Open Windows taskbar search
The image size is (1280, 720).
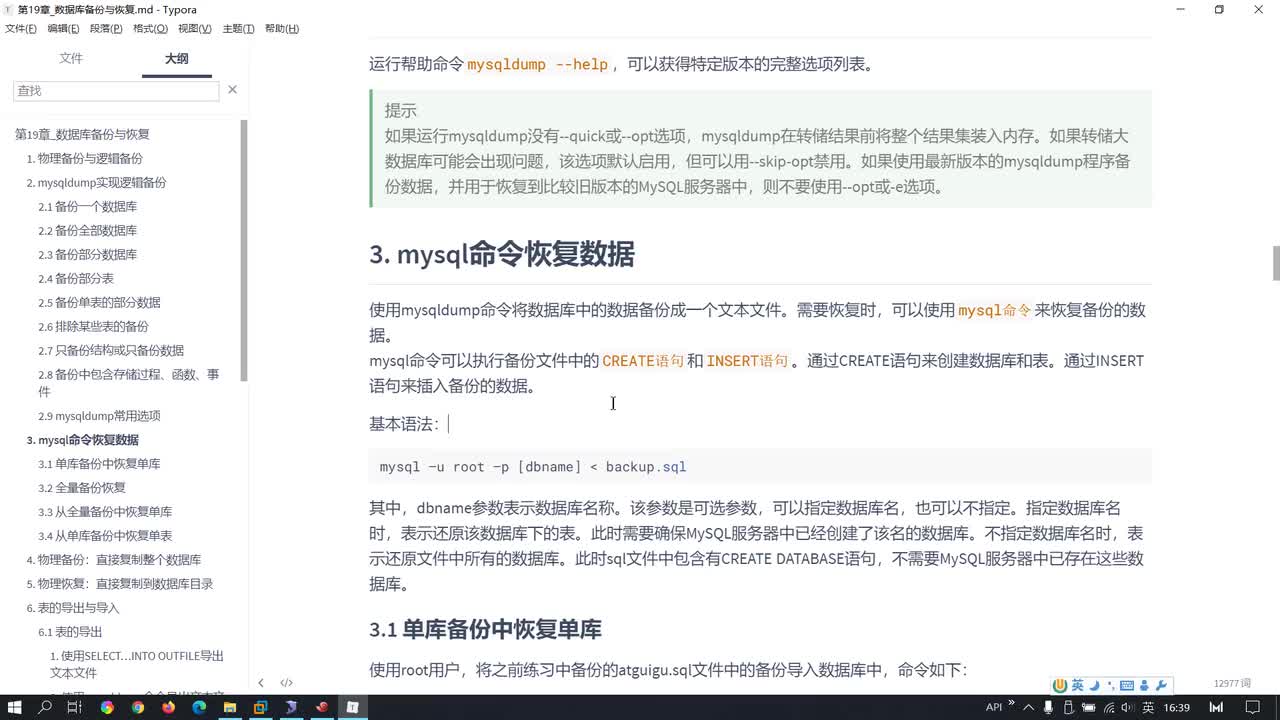(45, 707)
